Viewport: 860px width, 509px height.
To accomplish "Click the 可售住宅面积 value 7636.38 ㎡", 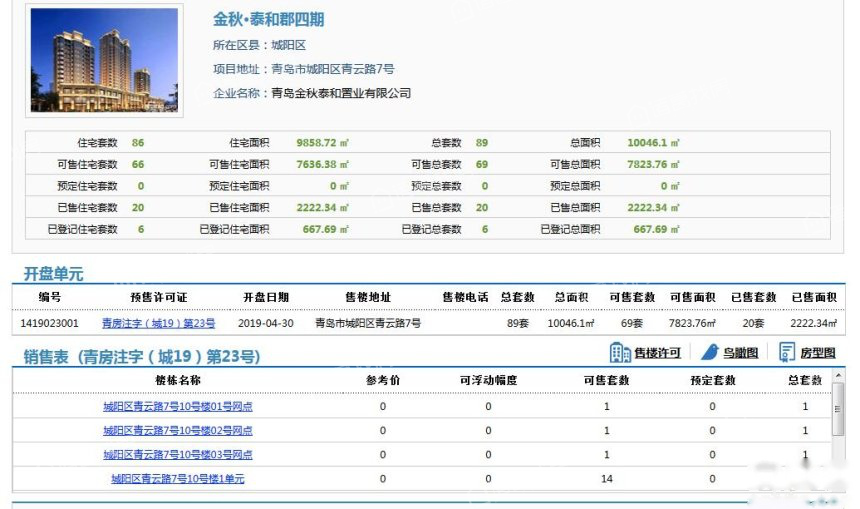I will coord(322,165).
